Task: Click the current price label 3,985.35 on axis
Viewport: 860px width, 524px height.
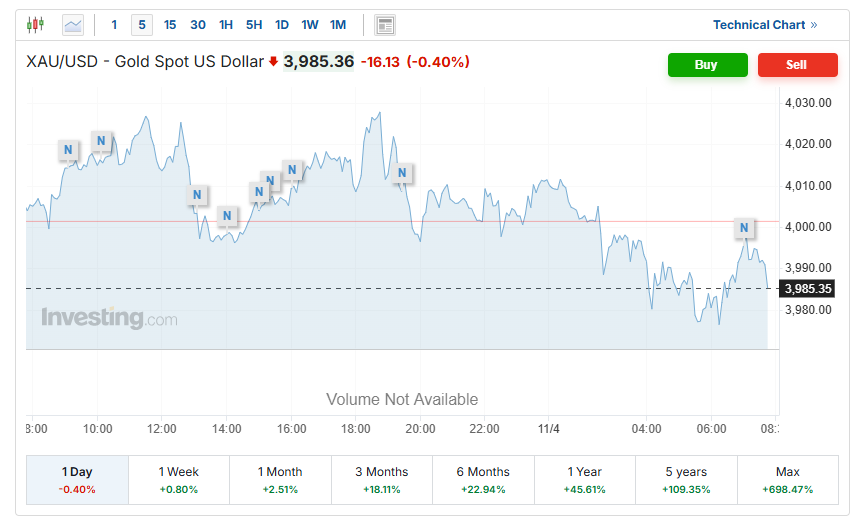Action: click(808, 289)
